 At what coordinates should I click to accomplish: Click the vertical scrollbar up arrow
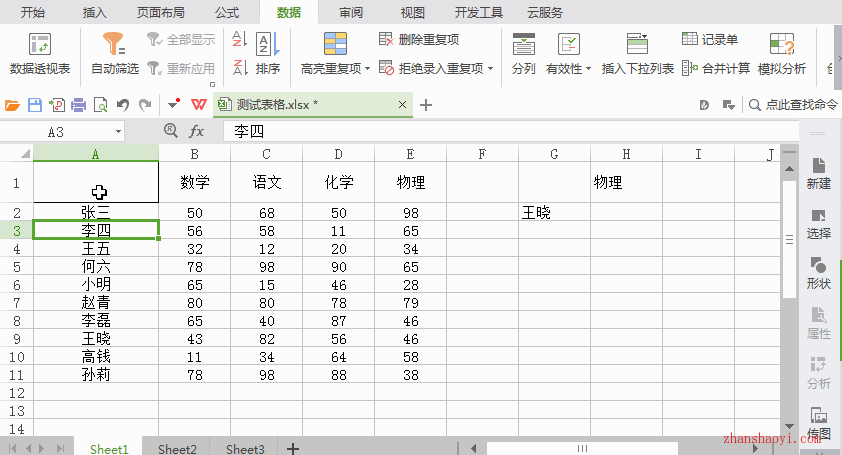point(789,169)
